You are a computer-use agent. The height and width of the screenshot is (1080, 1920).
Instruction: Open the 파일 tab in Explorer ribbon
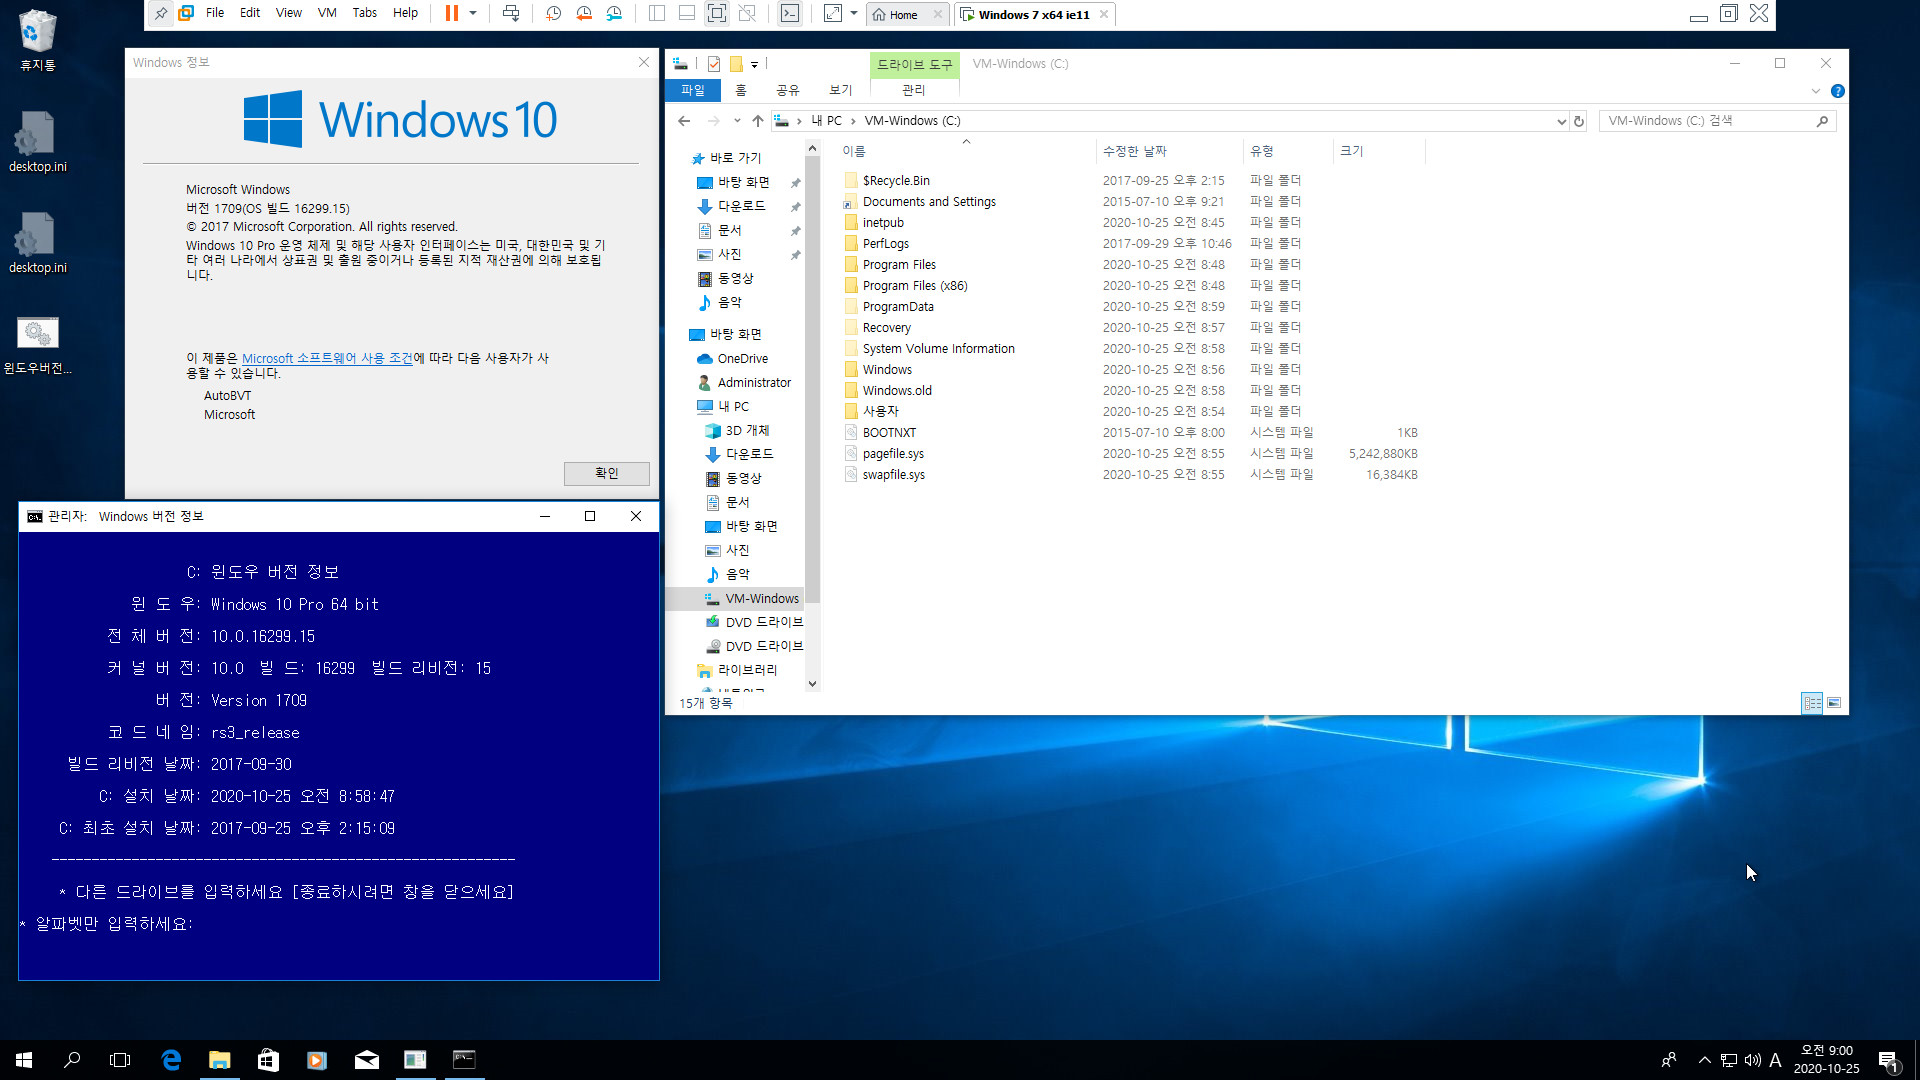[693, 90]
